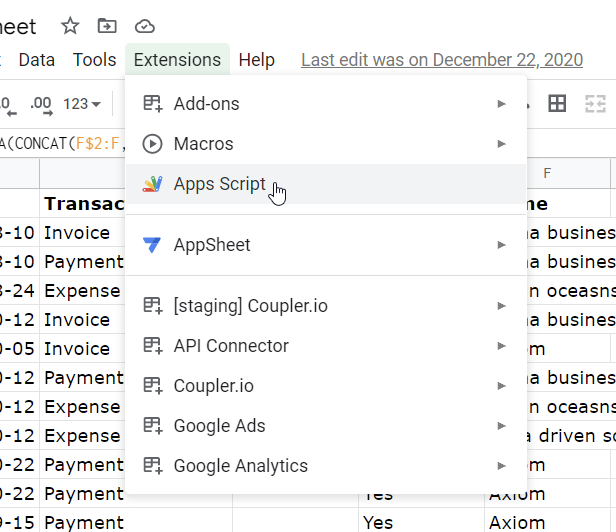The image size is (616, 532).
Task: Click the decrease decimal places button
Action: click(8, 106)
